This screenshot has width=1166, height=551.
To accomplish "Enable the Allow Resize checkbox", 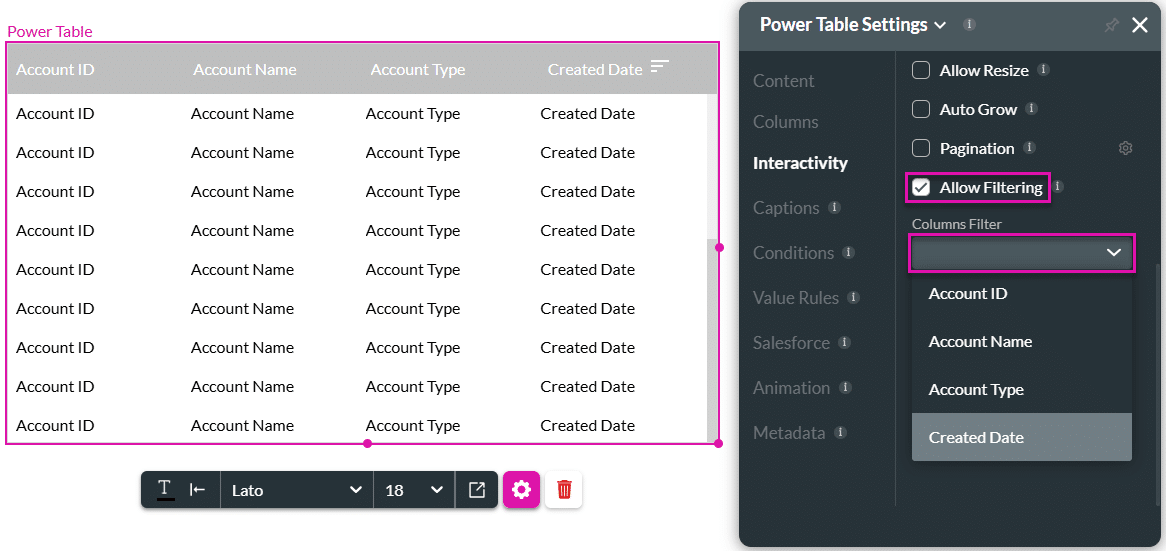I will tap(921, 70).
